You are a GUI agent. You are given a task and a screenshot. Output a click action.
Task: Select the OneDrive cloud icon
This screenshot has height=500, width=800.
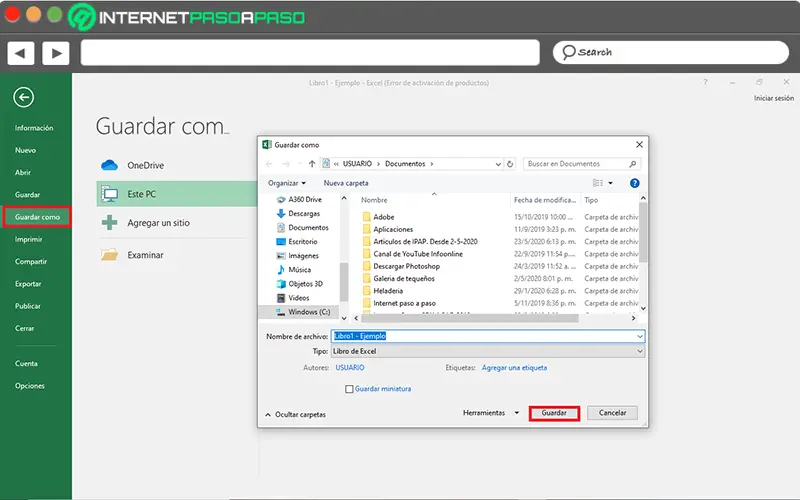click(x=109, y=165)
